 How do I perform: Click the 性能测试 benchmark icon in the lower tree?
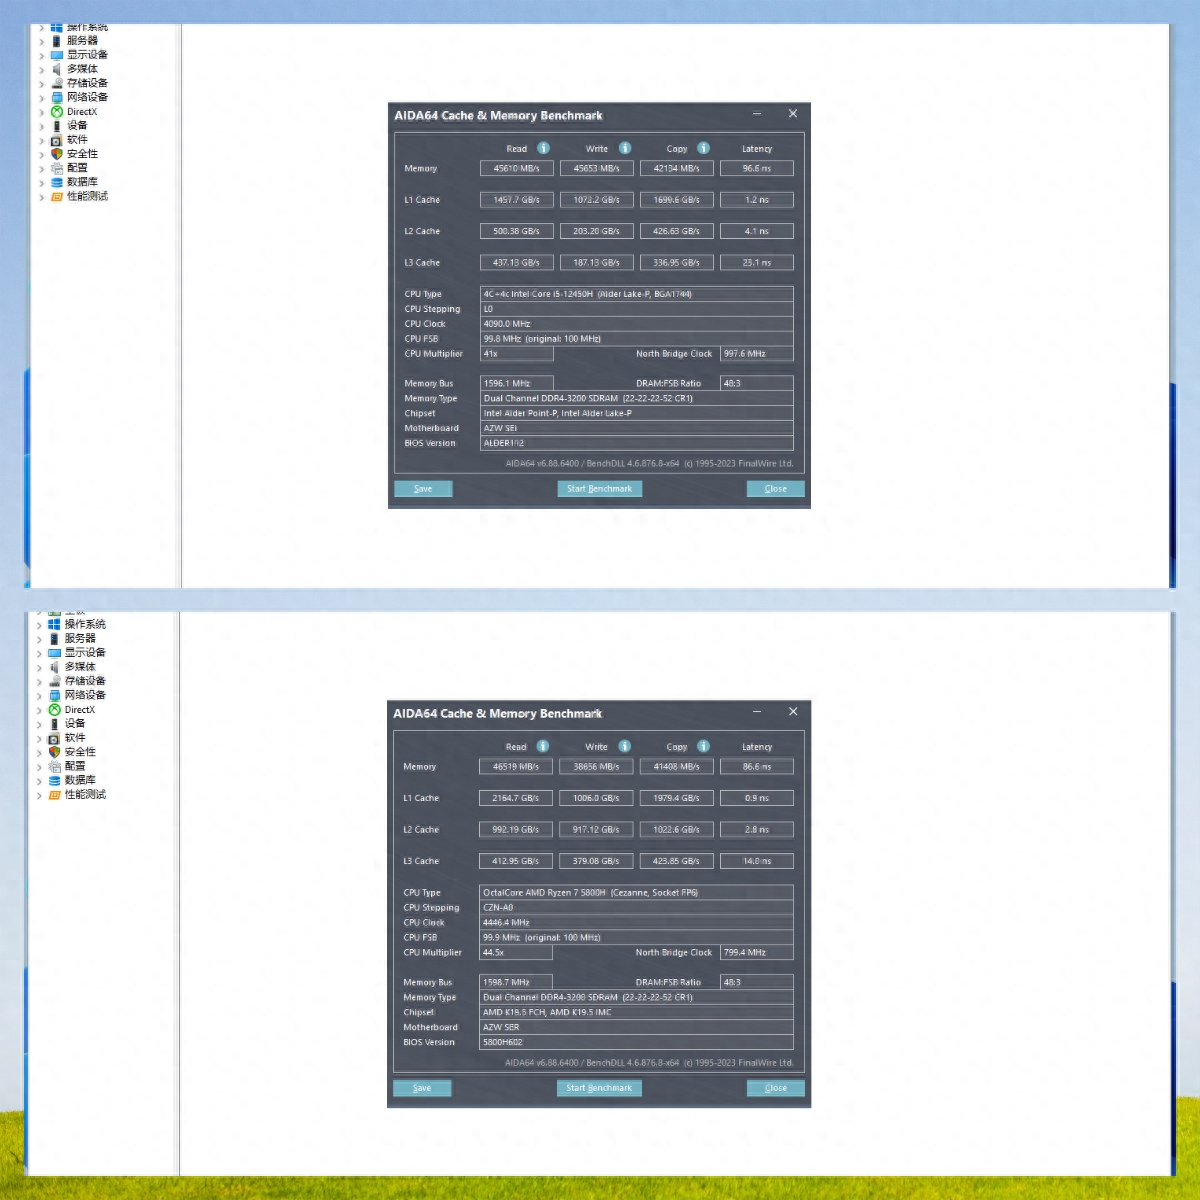point(55,795)
